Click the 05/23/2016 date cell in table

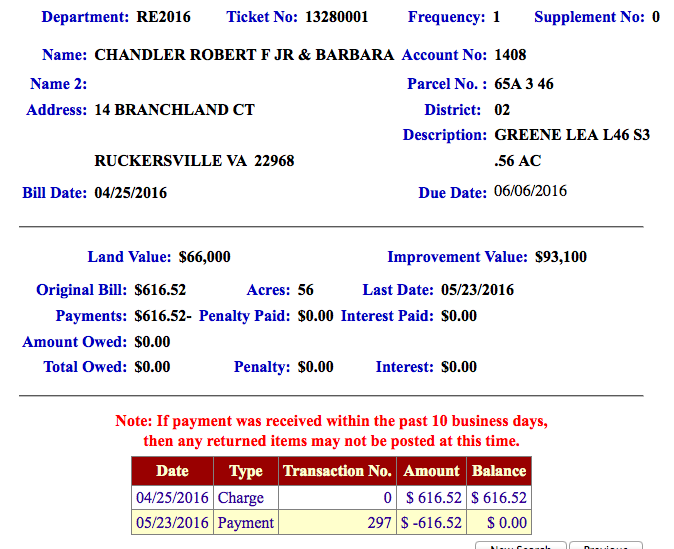[172, 523]
